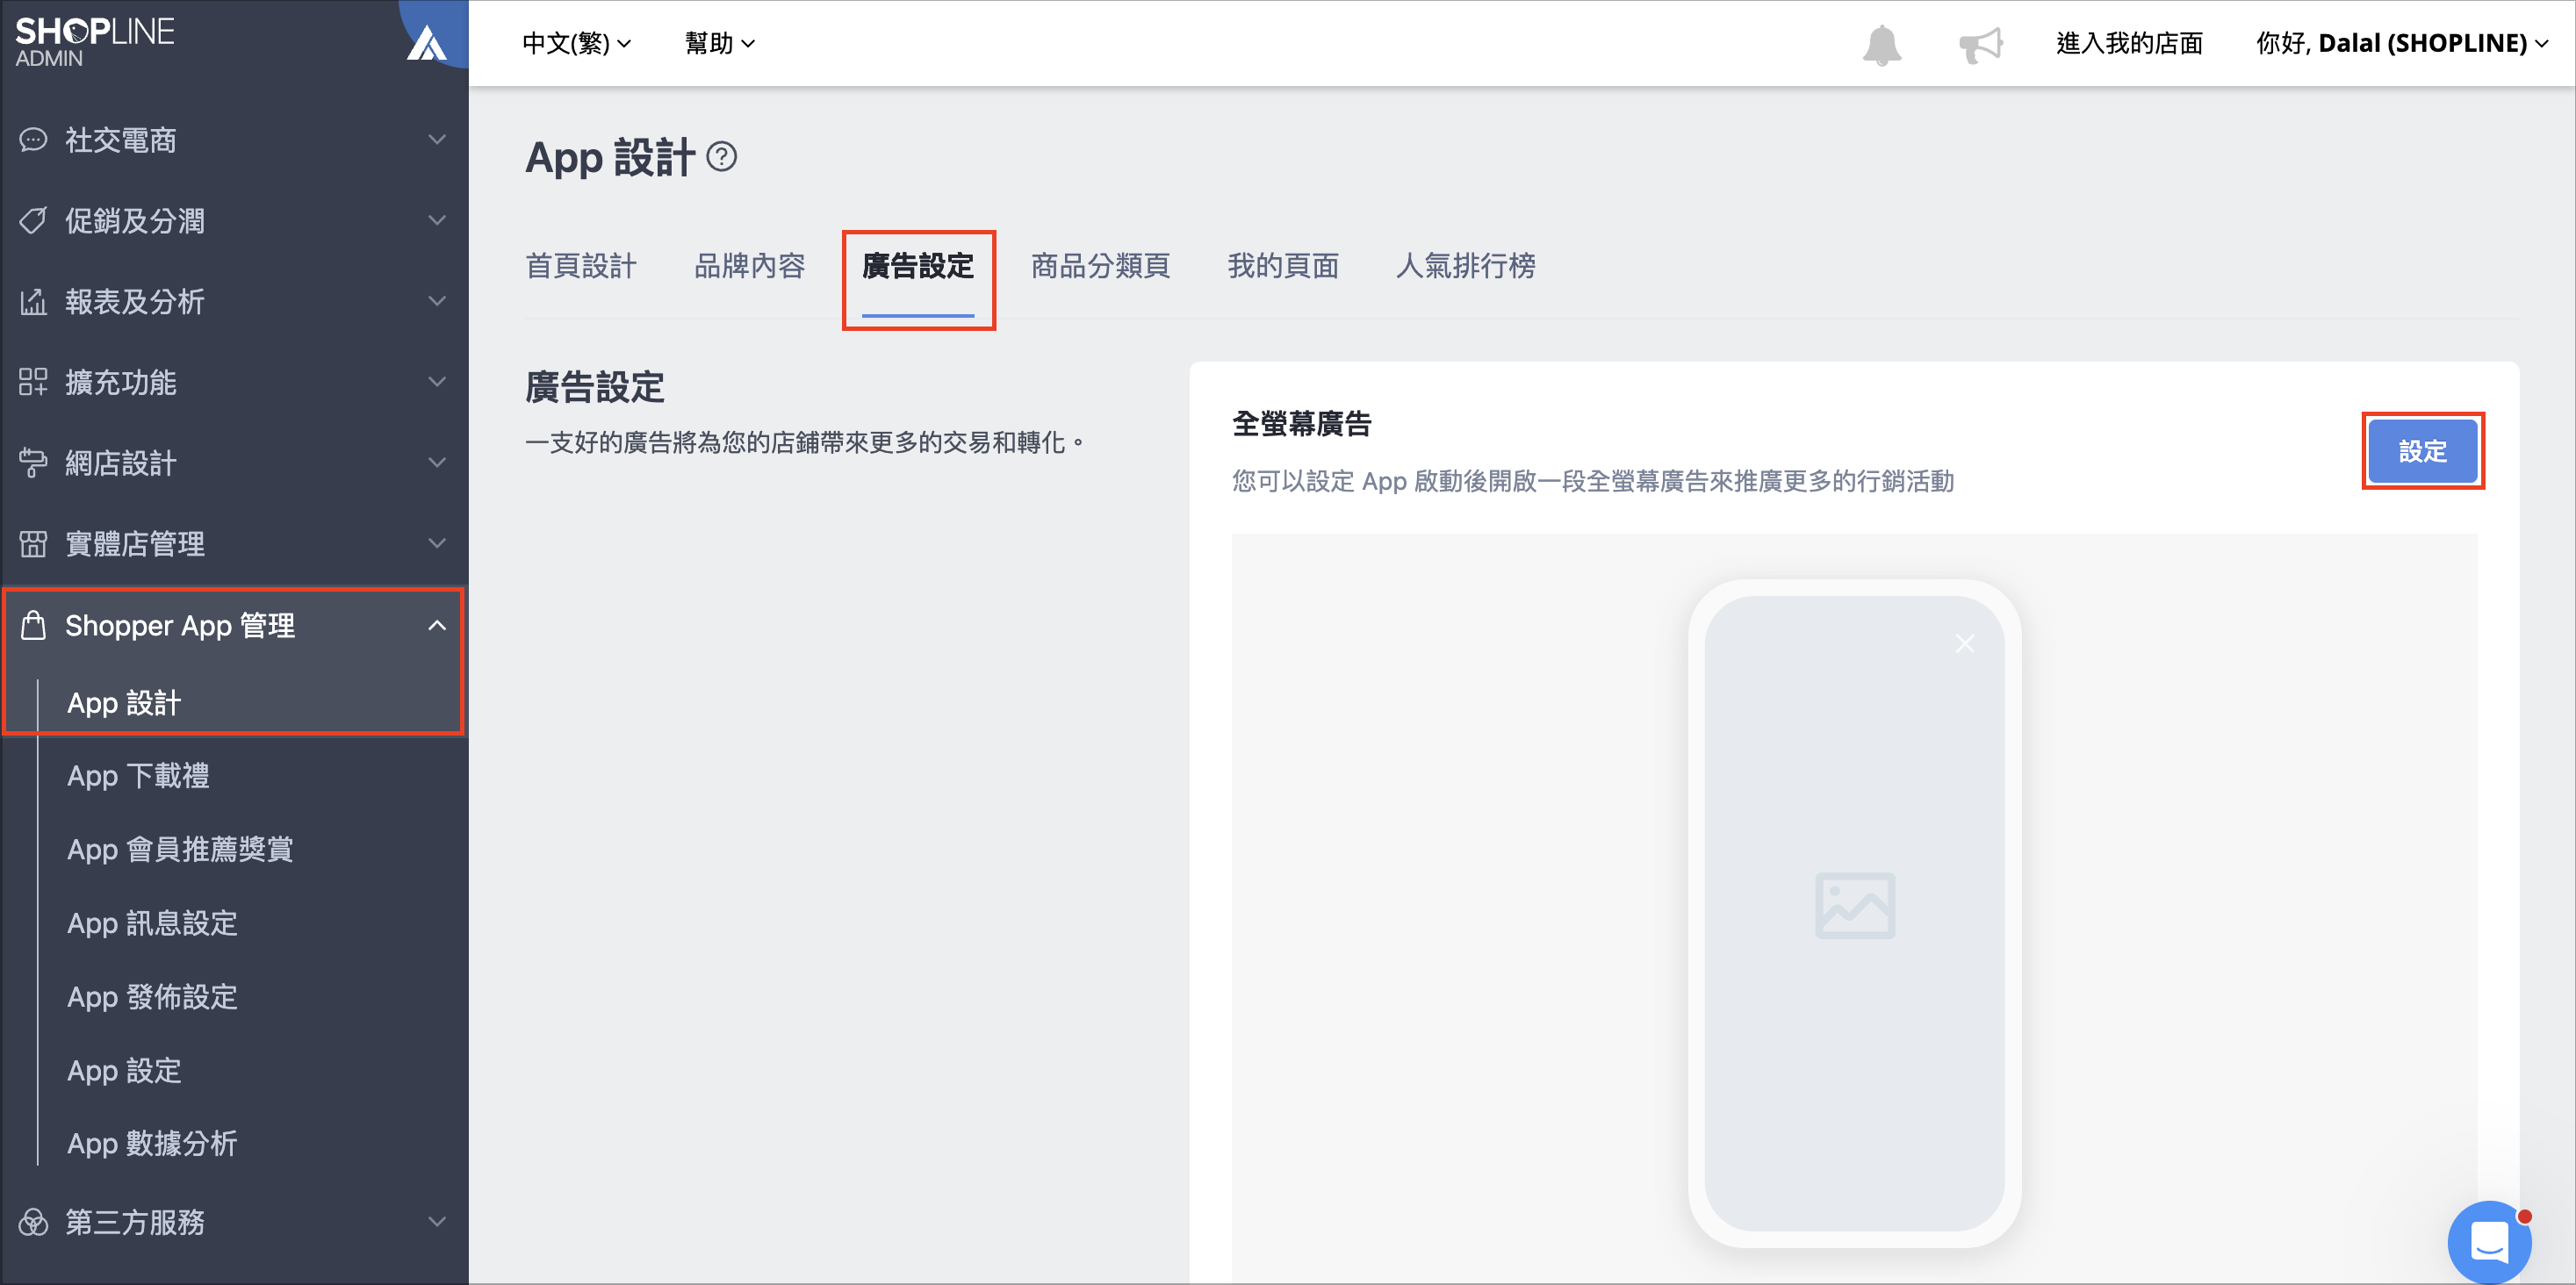
Task: Click the help question mark beside App 設計
Action: pyautogui.click(x=721, y=157)
